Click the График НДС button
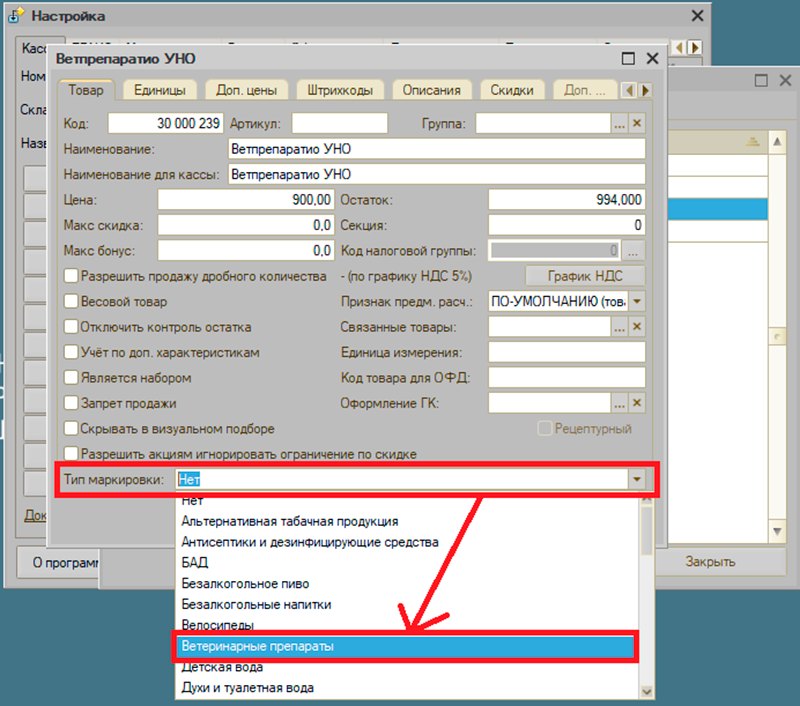This screenshot has width=800, height=706. [x=585, y=276]
